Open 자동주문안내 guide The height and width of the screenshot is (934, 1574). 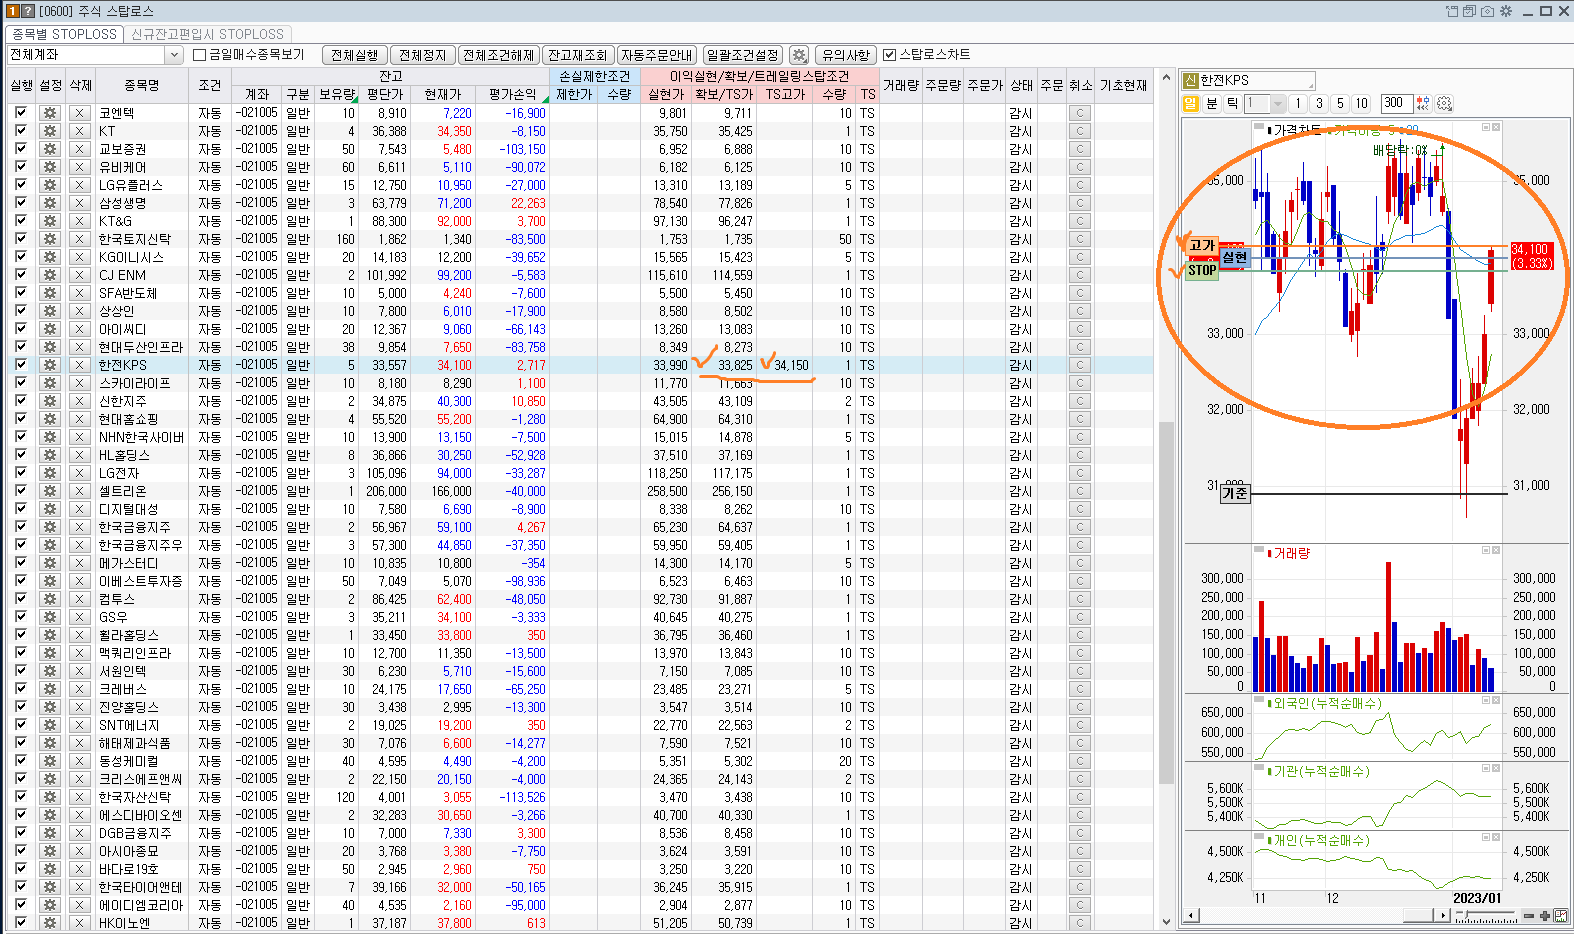657,55
